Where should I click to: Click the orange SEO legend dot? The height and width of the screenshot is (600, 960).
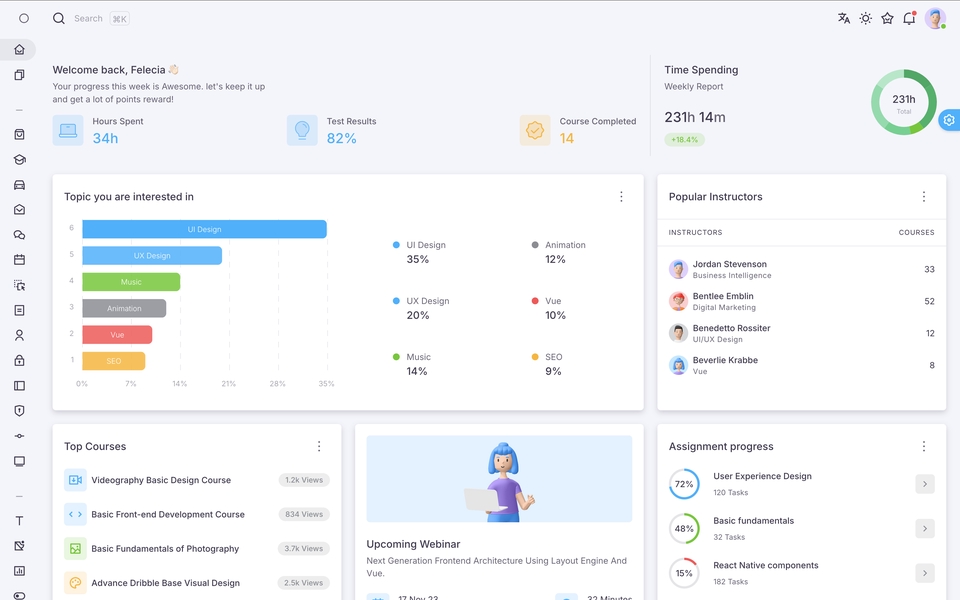click(x=534, y=357)
